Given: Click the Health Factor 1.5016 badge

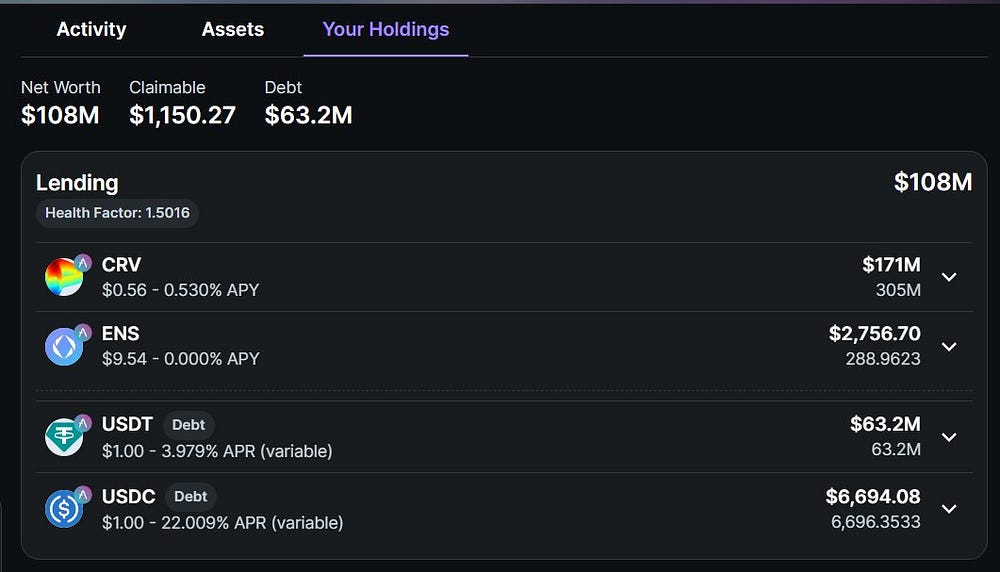Looking at the screenshot, I should coord(117,213).
